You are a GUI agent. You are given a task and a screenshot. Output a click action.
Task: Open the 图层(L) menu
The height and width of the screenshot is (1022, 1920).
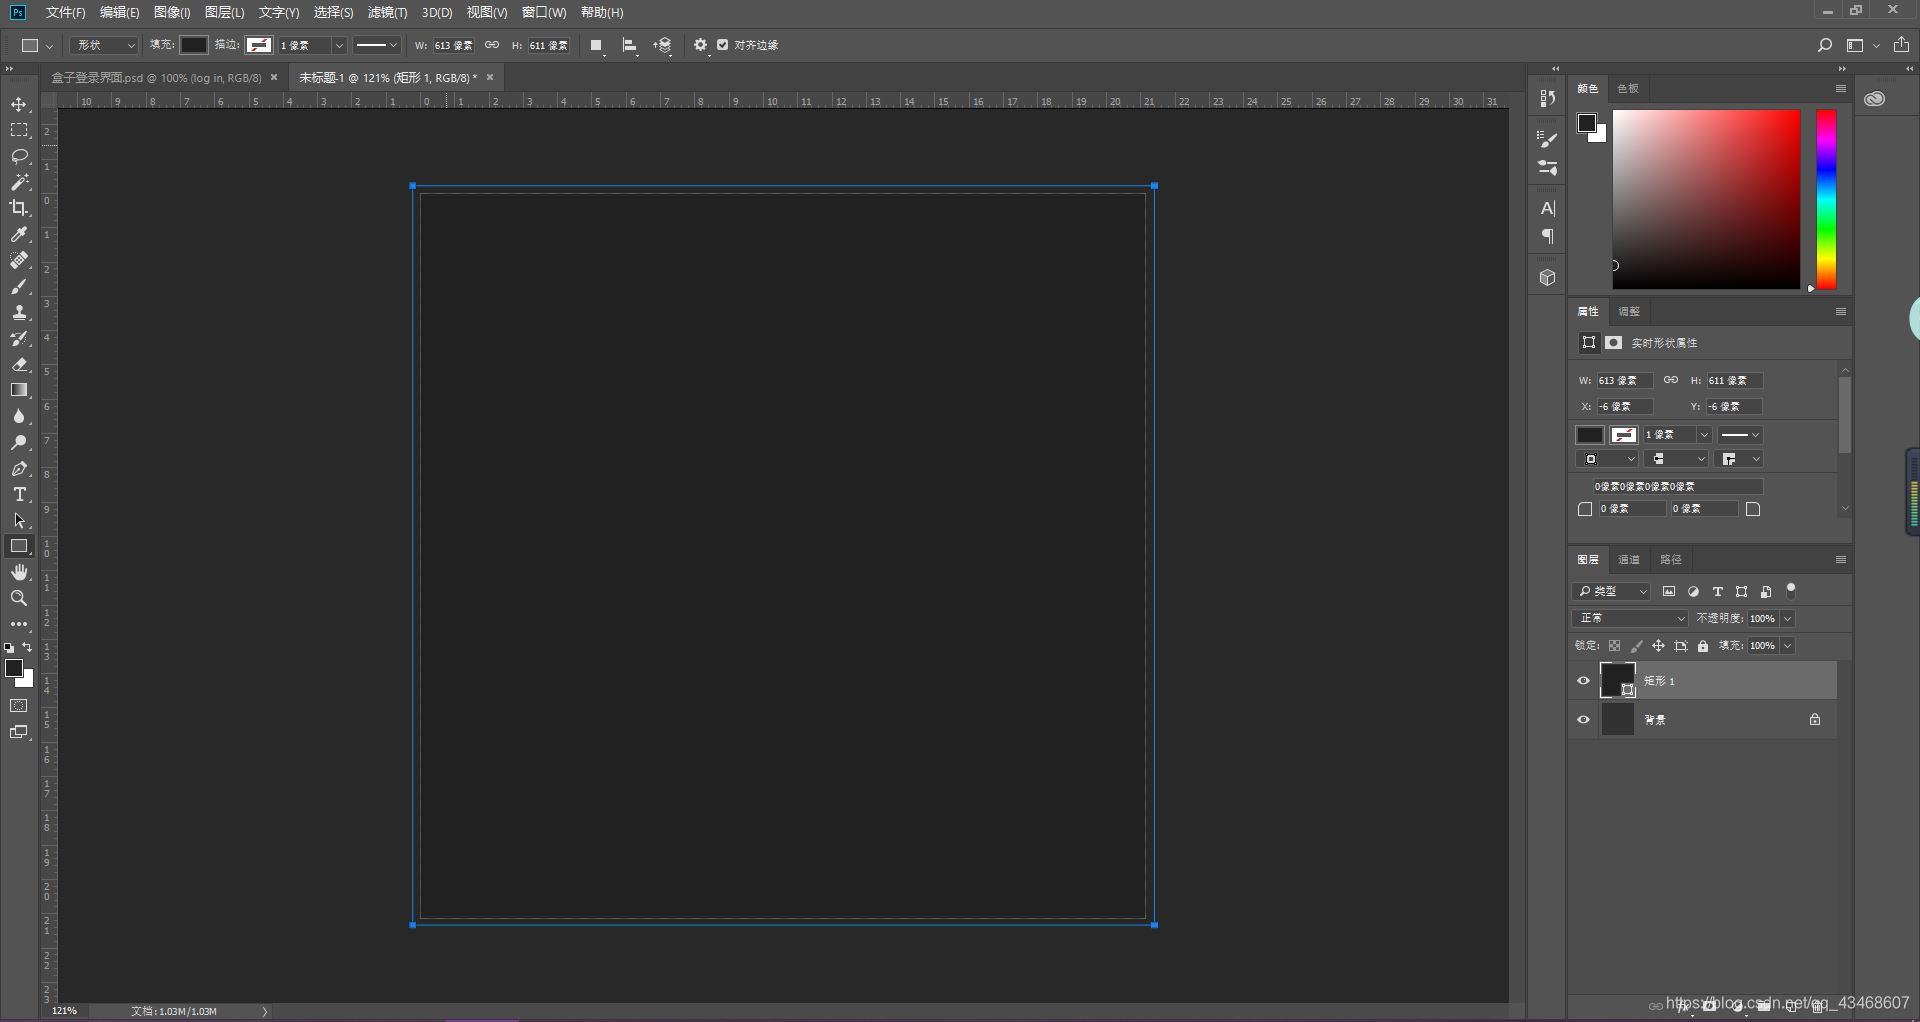coord(224,12)
